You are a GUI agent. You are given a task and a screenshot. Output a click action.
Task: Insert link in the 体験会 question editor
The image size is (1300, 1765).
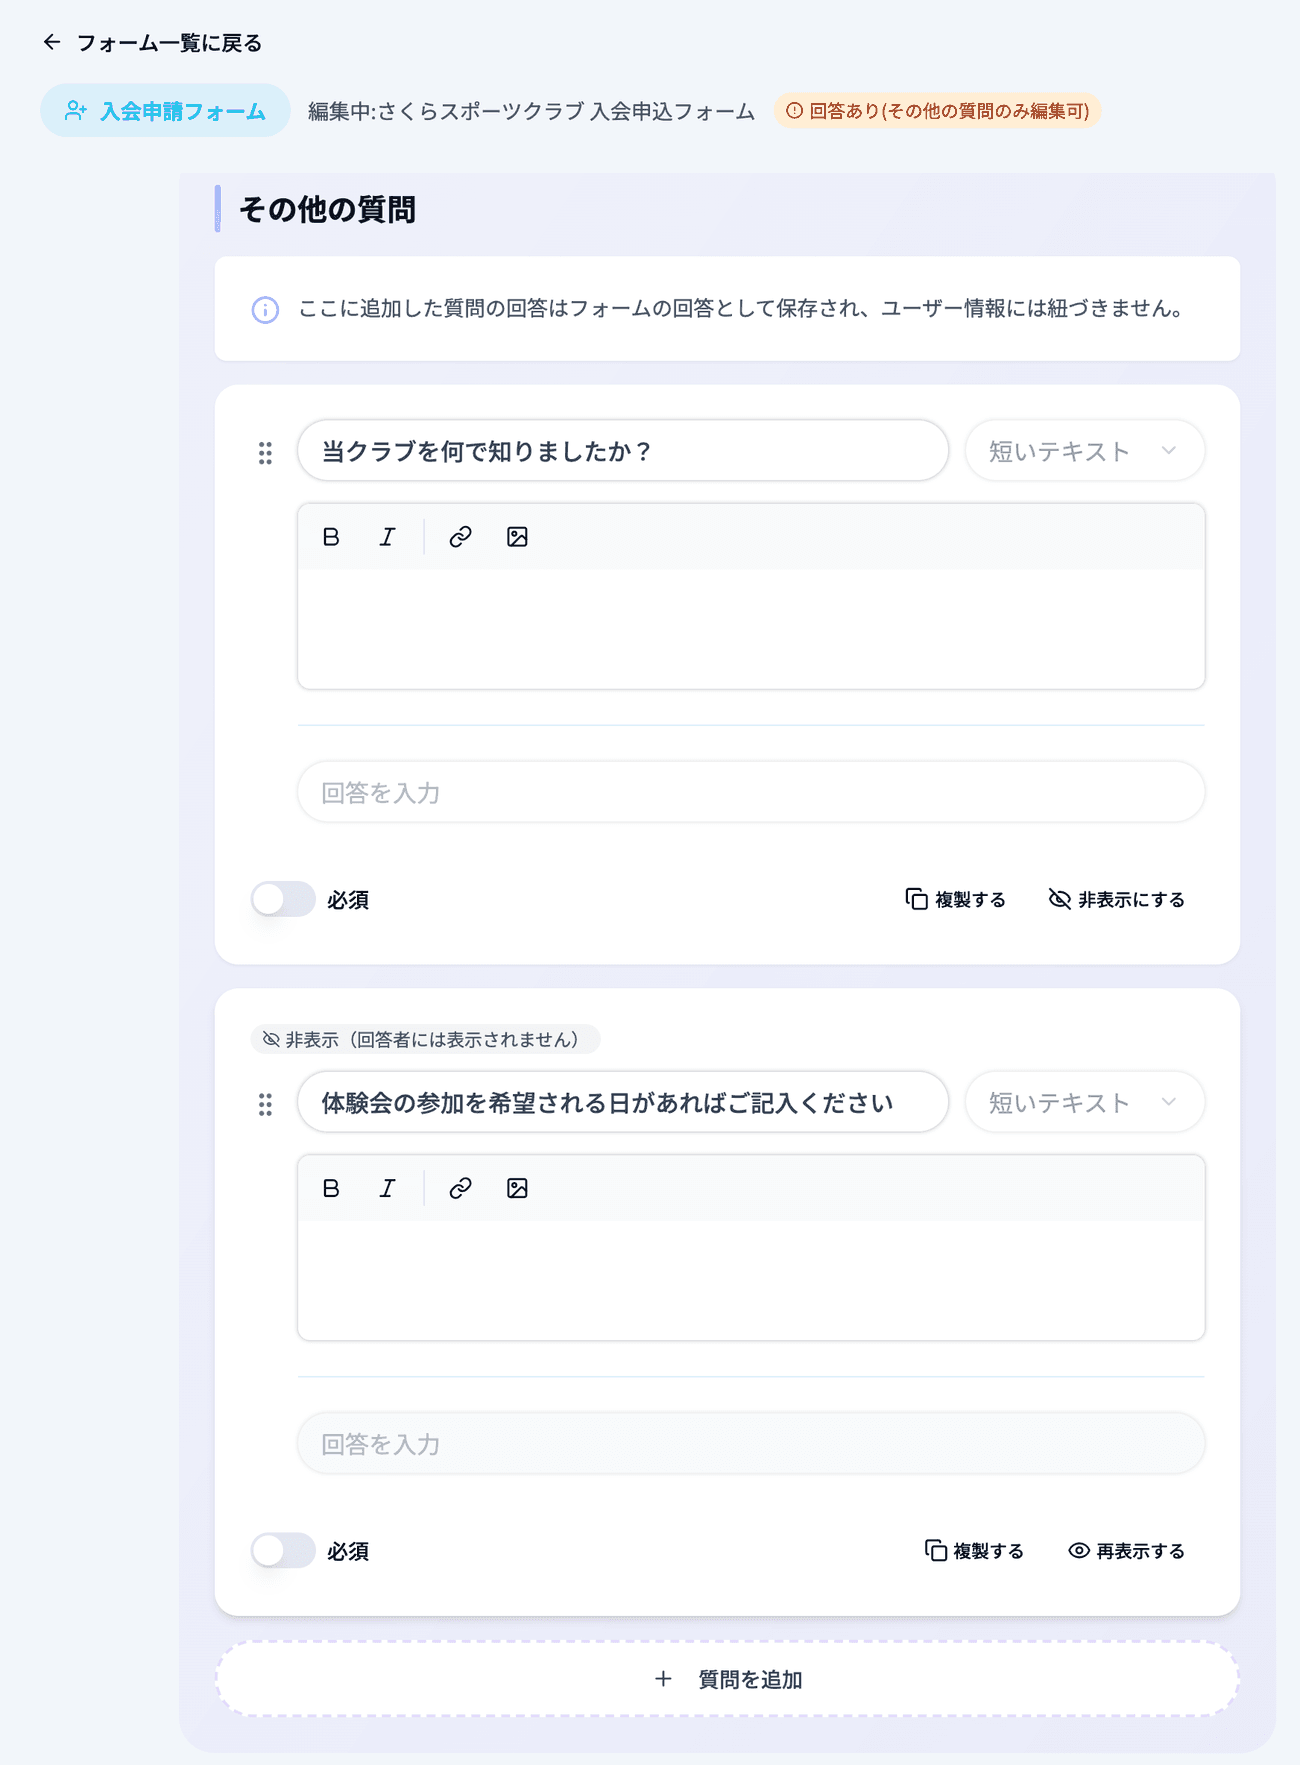[460, 1188]
